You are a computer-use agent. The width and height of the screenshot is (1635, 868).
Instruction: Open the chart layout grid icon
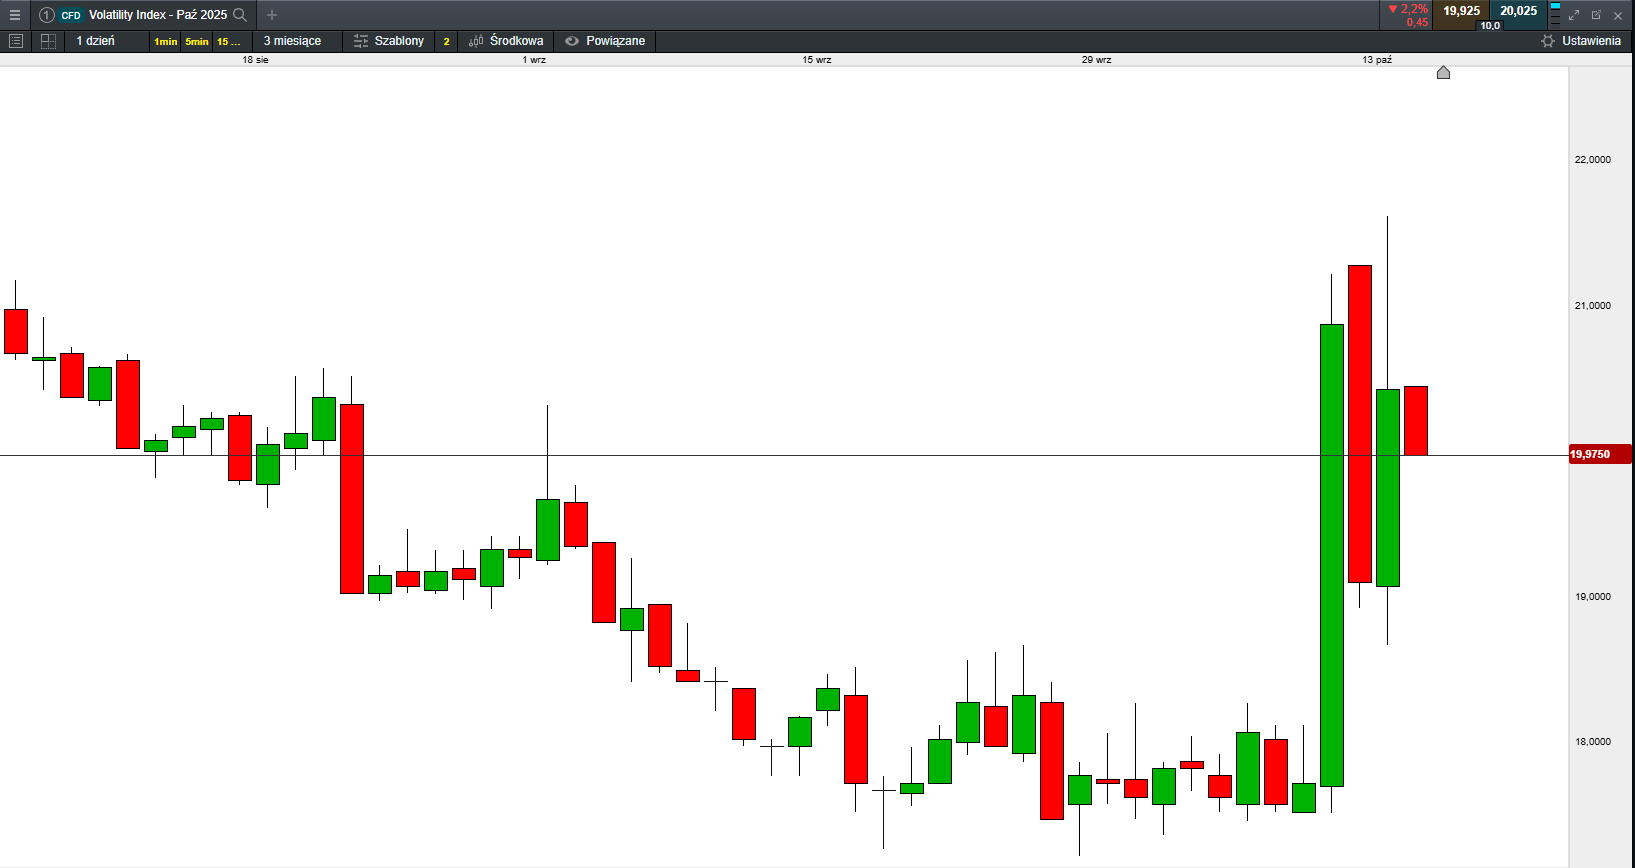[48, 41]
